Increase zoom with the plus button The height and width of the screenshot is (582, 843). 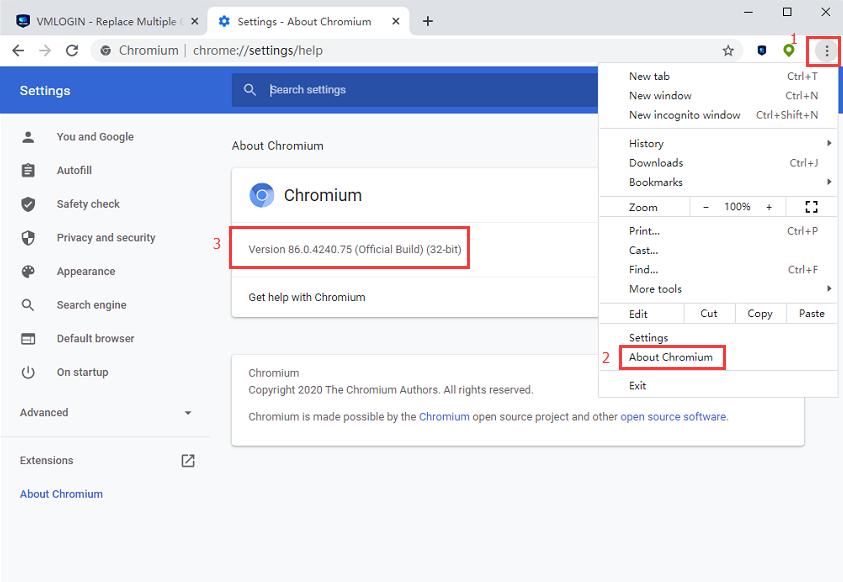(769, 207)
